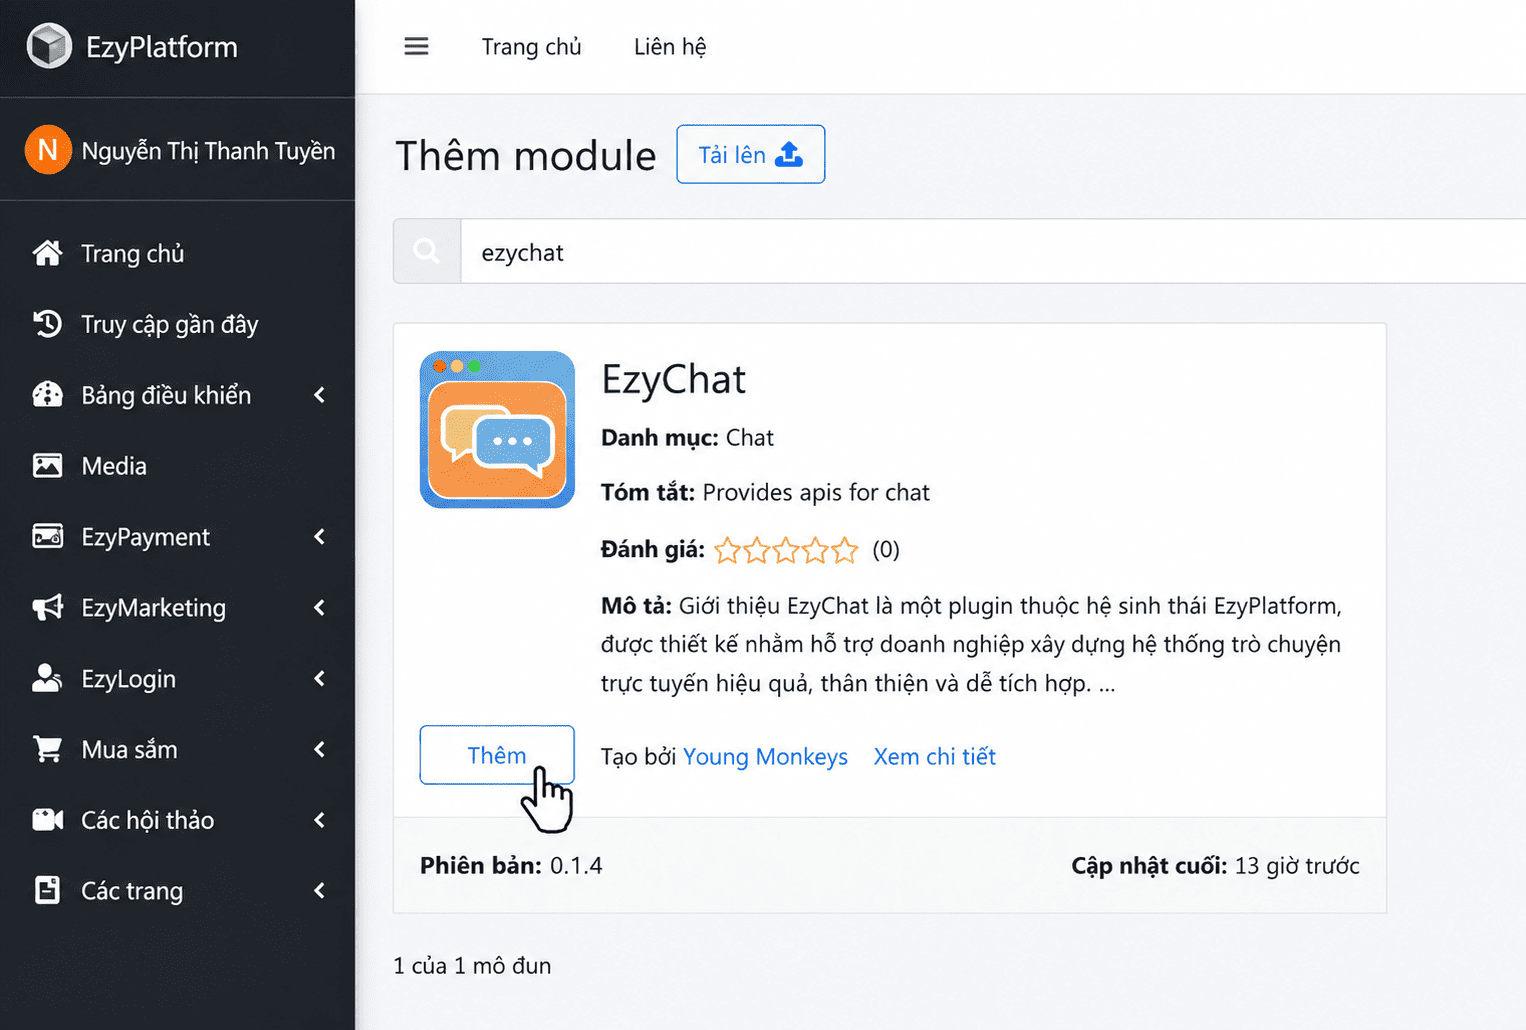1526x1030 pixels.
Task: Click the third rating star
Action: [786, 550]
